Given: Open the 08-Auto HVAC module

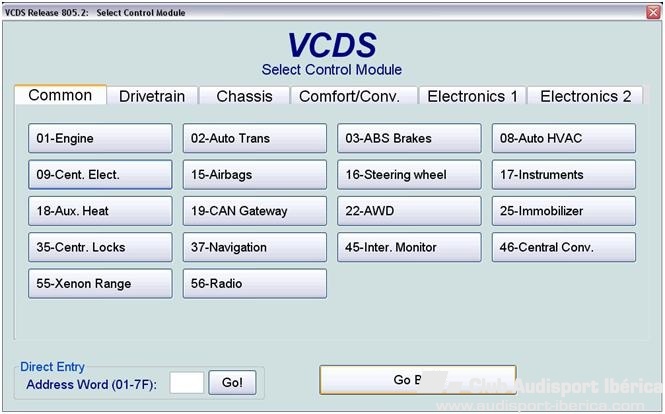Looking at the screenshot, I should click(x=564, y=138).
